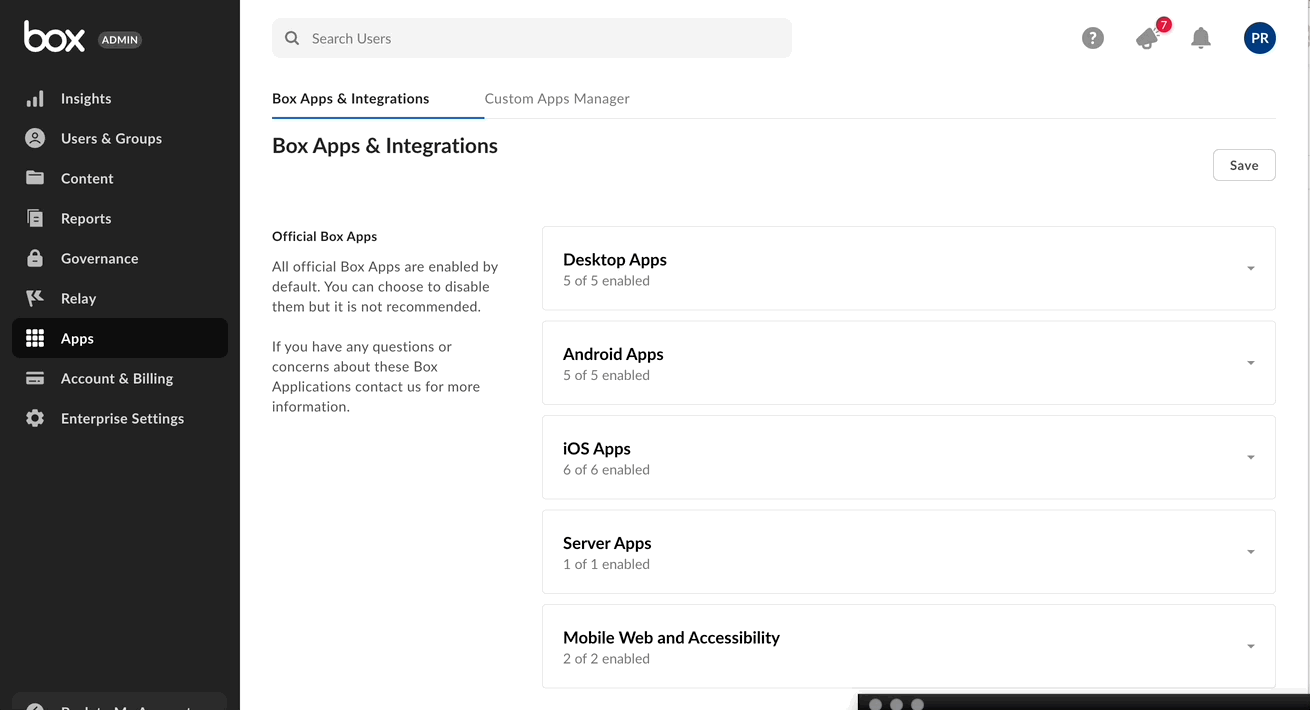Click the iOS Apps heading
This screenshot has height=710, width=1310.
coord(597,449)
